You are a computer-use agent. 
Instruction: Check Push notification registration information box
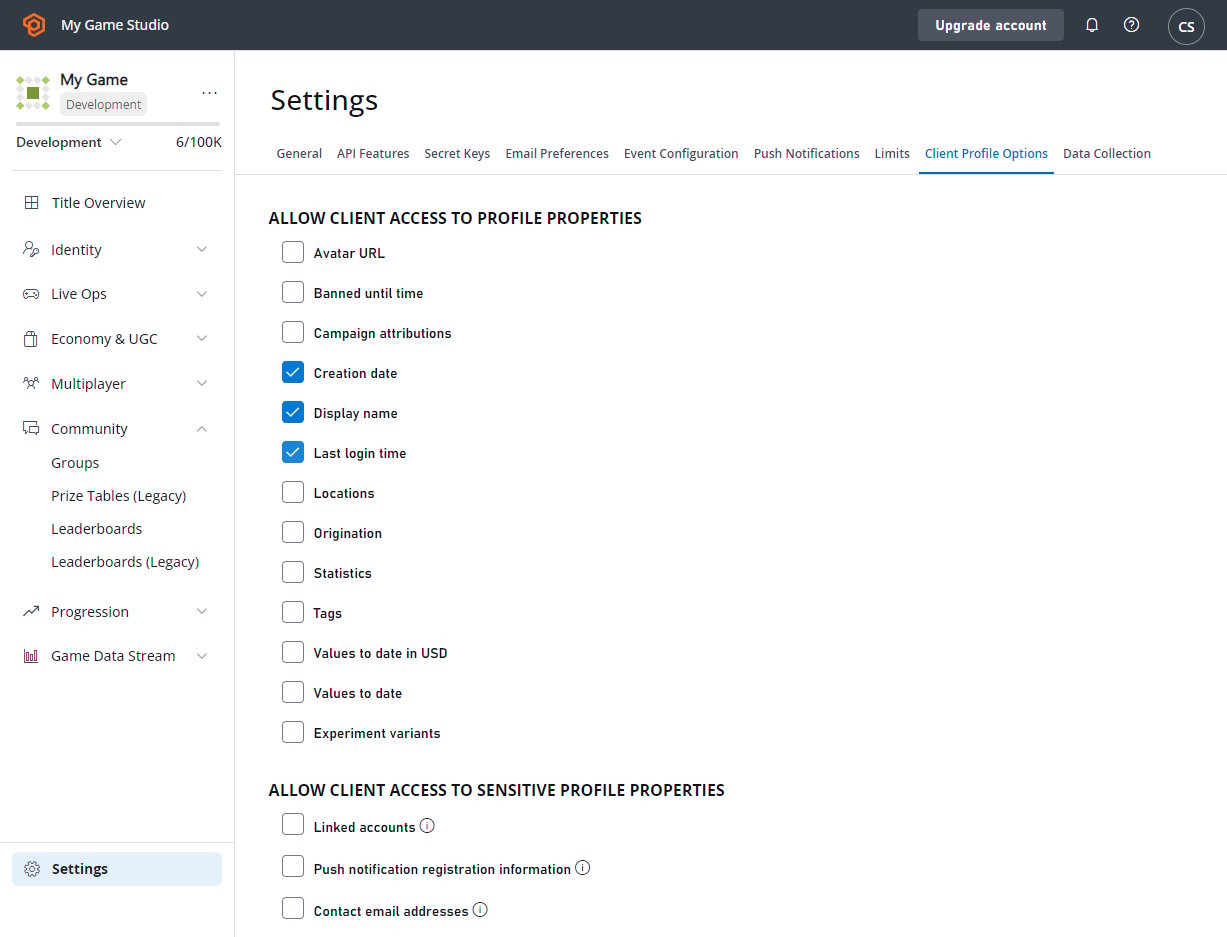(x=293, y=866)
